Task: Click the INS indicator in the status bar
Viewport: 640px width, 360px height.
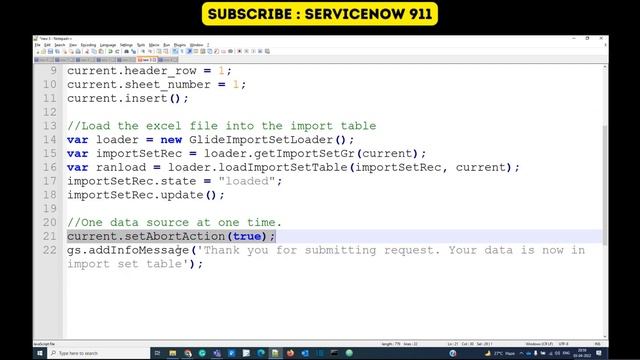Action: 598,344
